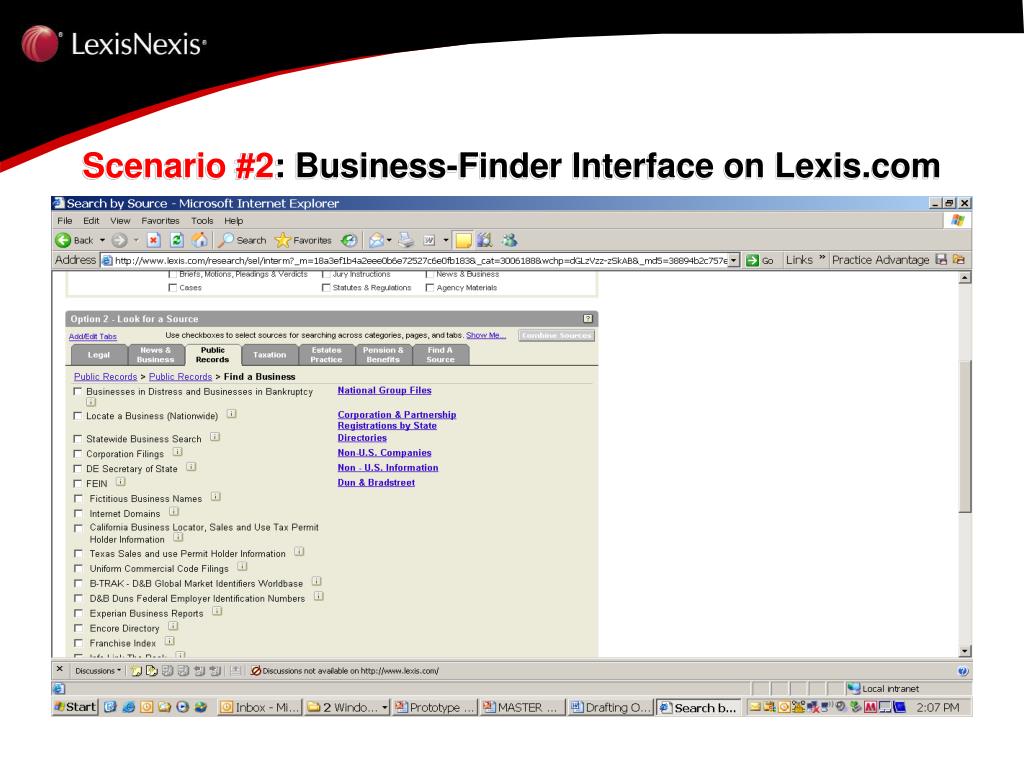
Task: Click info icon beside Uniform Commercial Code Filings
Action: (242, 567)
